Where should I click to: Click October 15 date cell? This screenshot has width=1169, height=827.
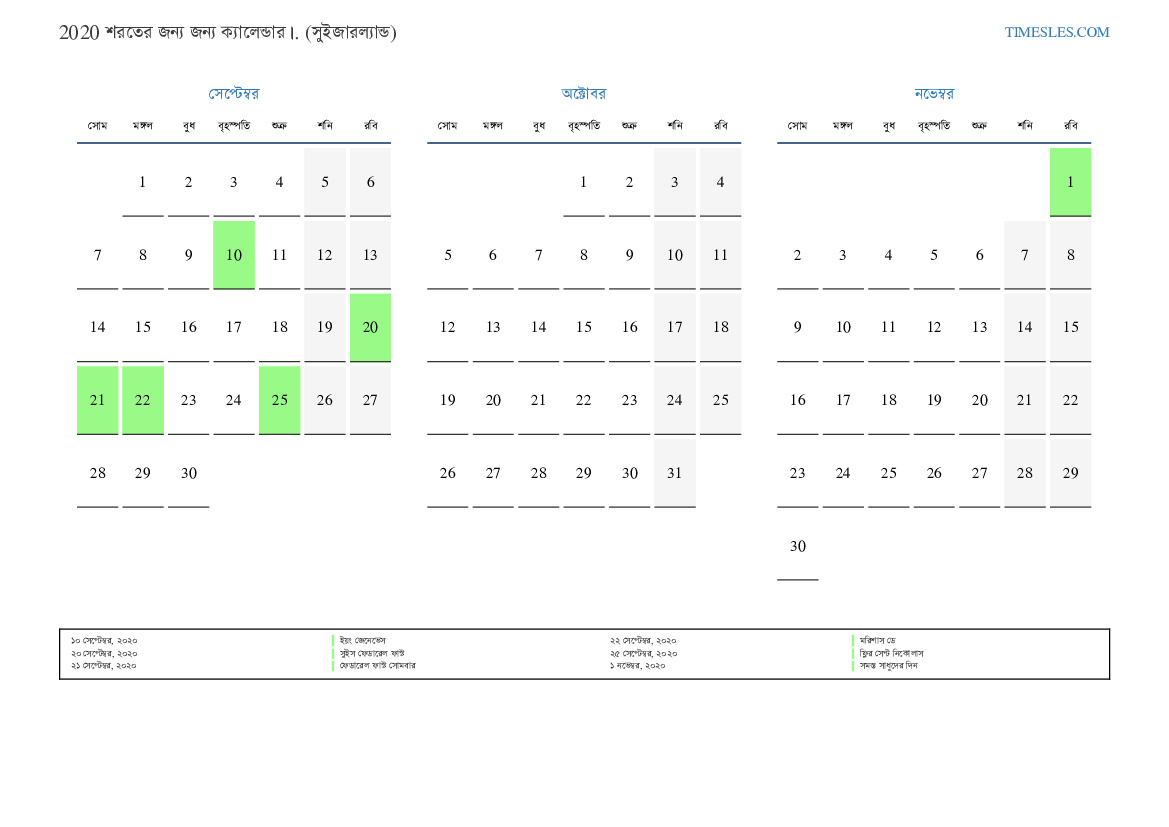click(584, 327)
